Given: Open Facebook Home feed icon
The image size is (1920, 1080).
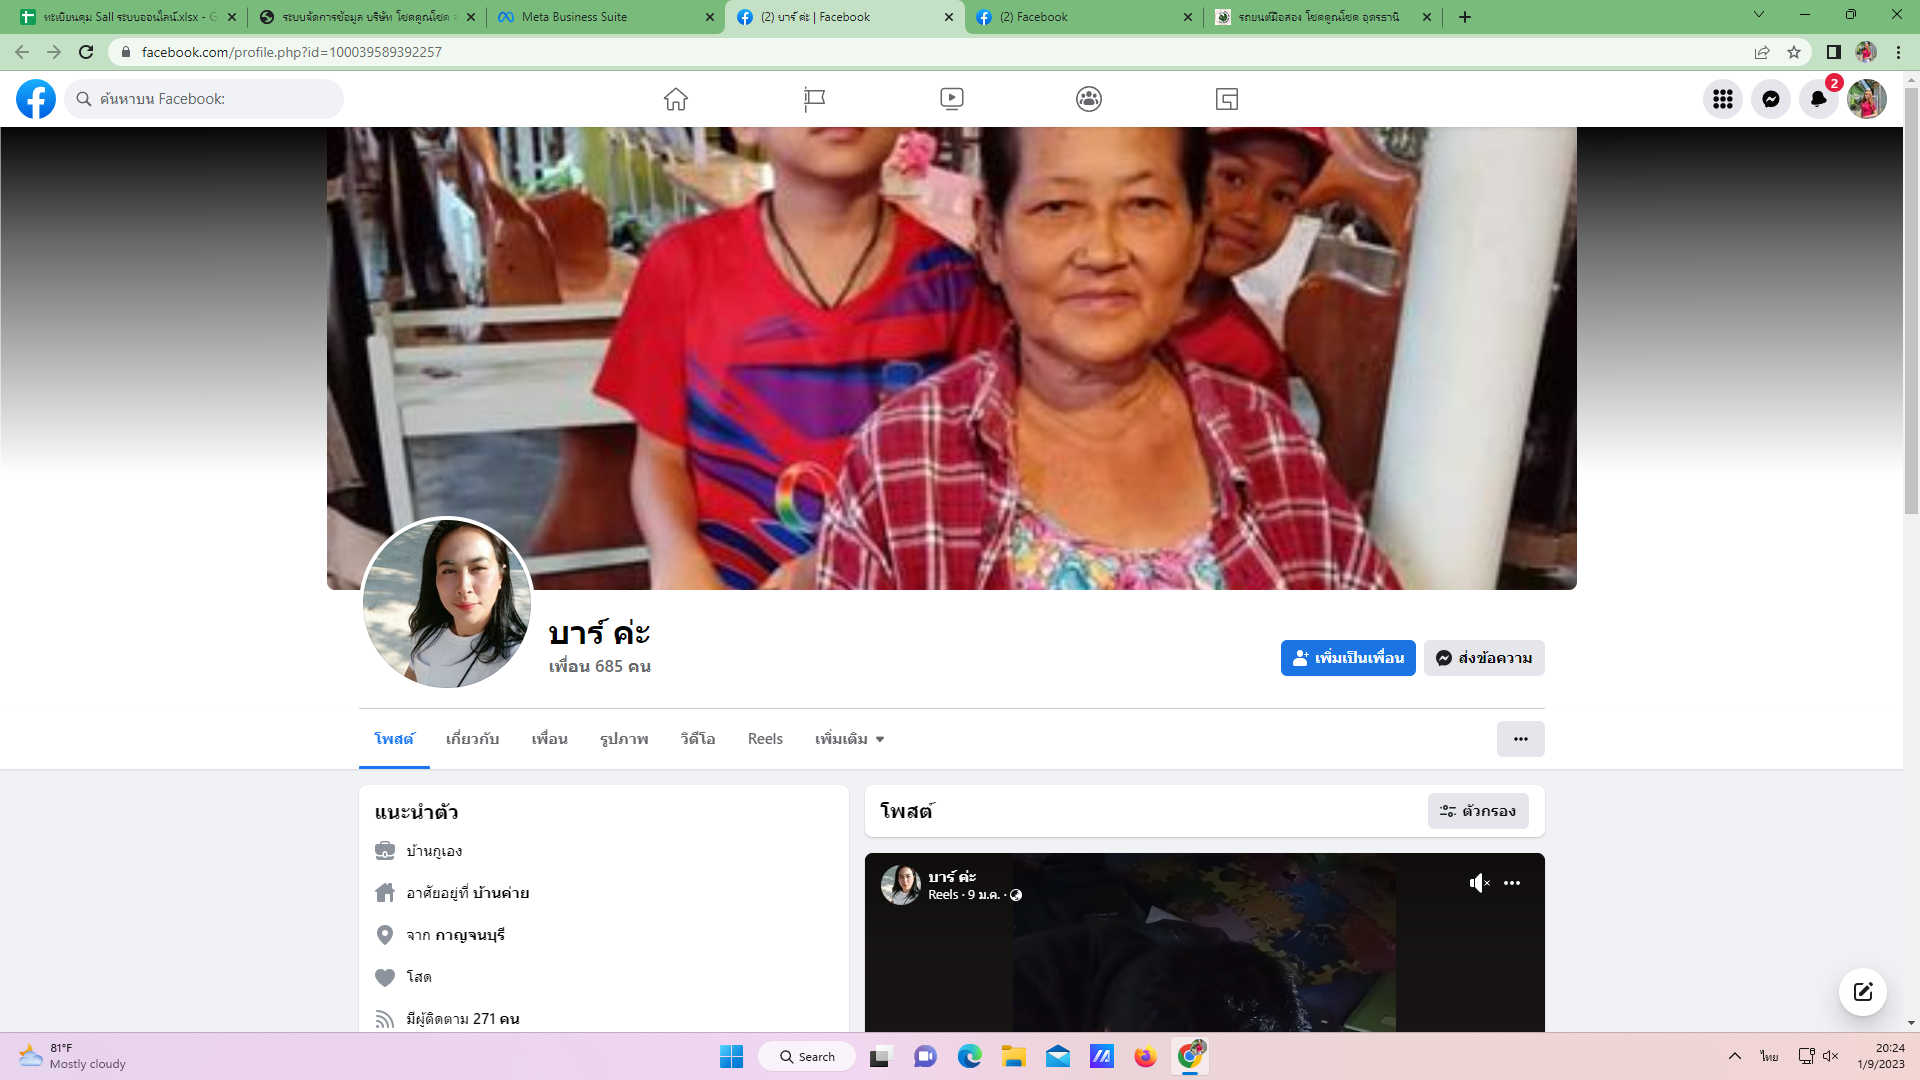Looking at the screenshot, I should (x=676, y=99).
